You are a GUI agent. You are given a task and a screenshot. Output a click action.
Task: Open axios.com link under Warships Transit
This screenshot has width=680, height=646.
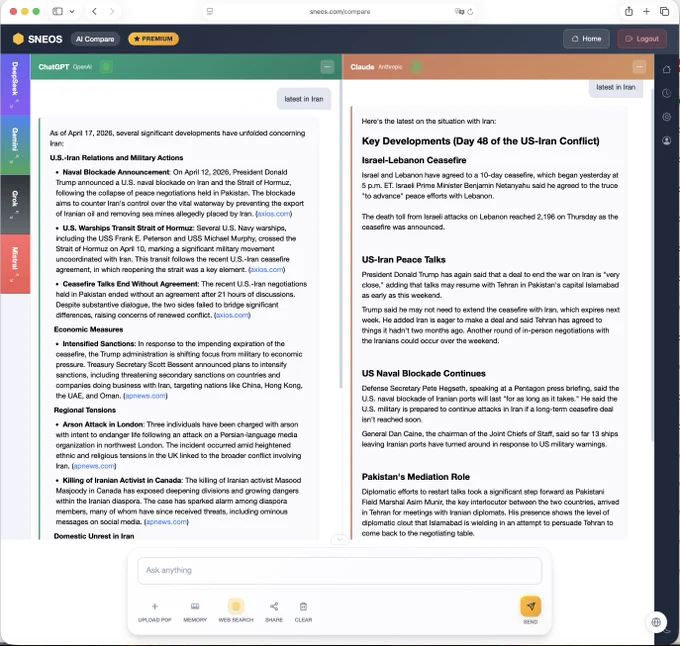[267, 270]
